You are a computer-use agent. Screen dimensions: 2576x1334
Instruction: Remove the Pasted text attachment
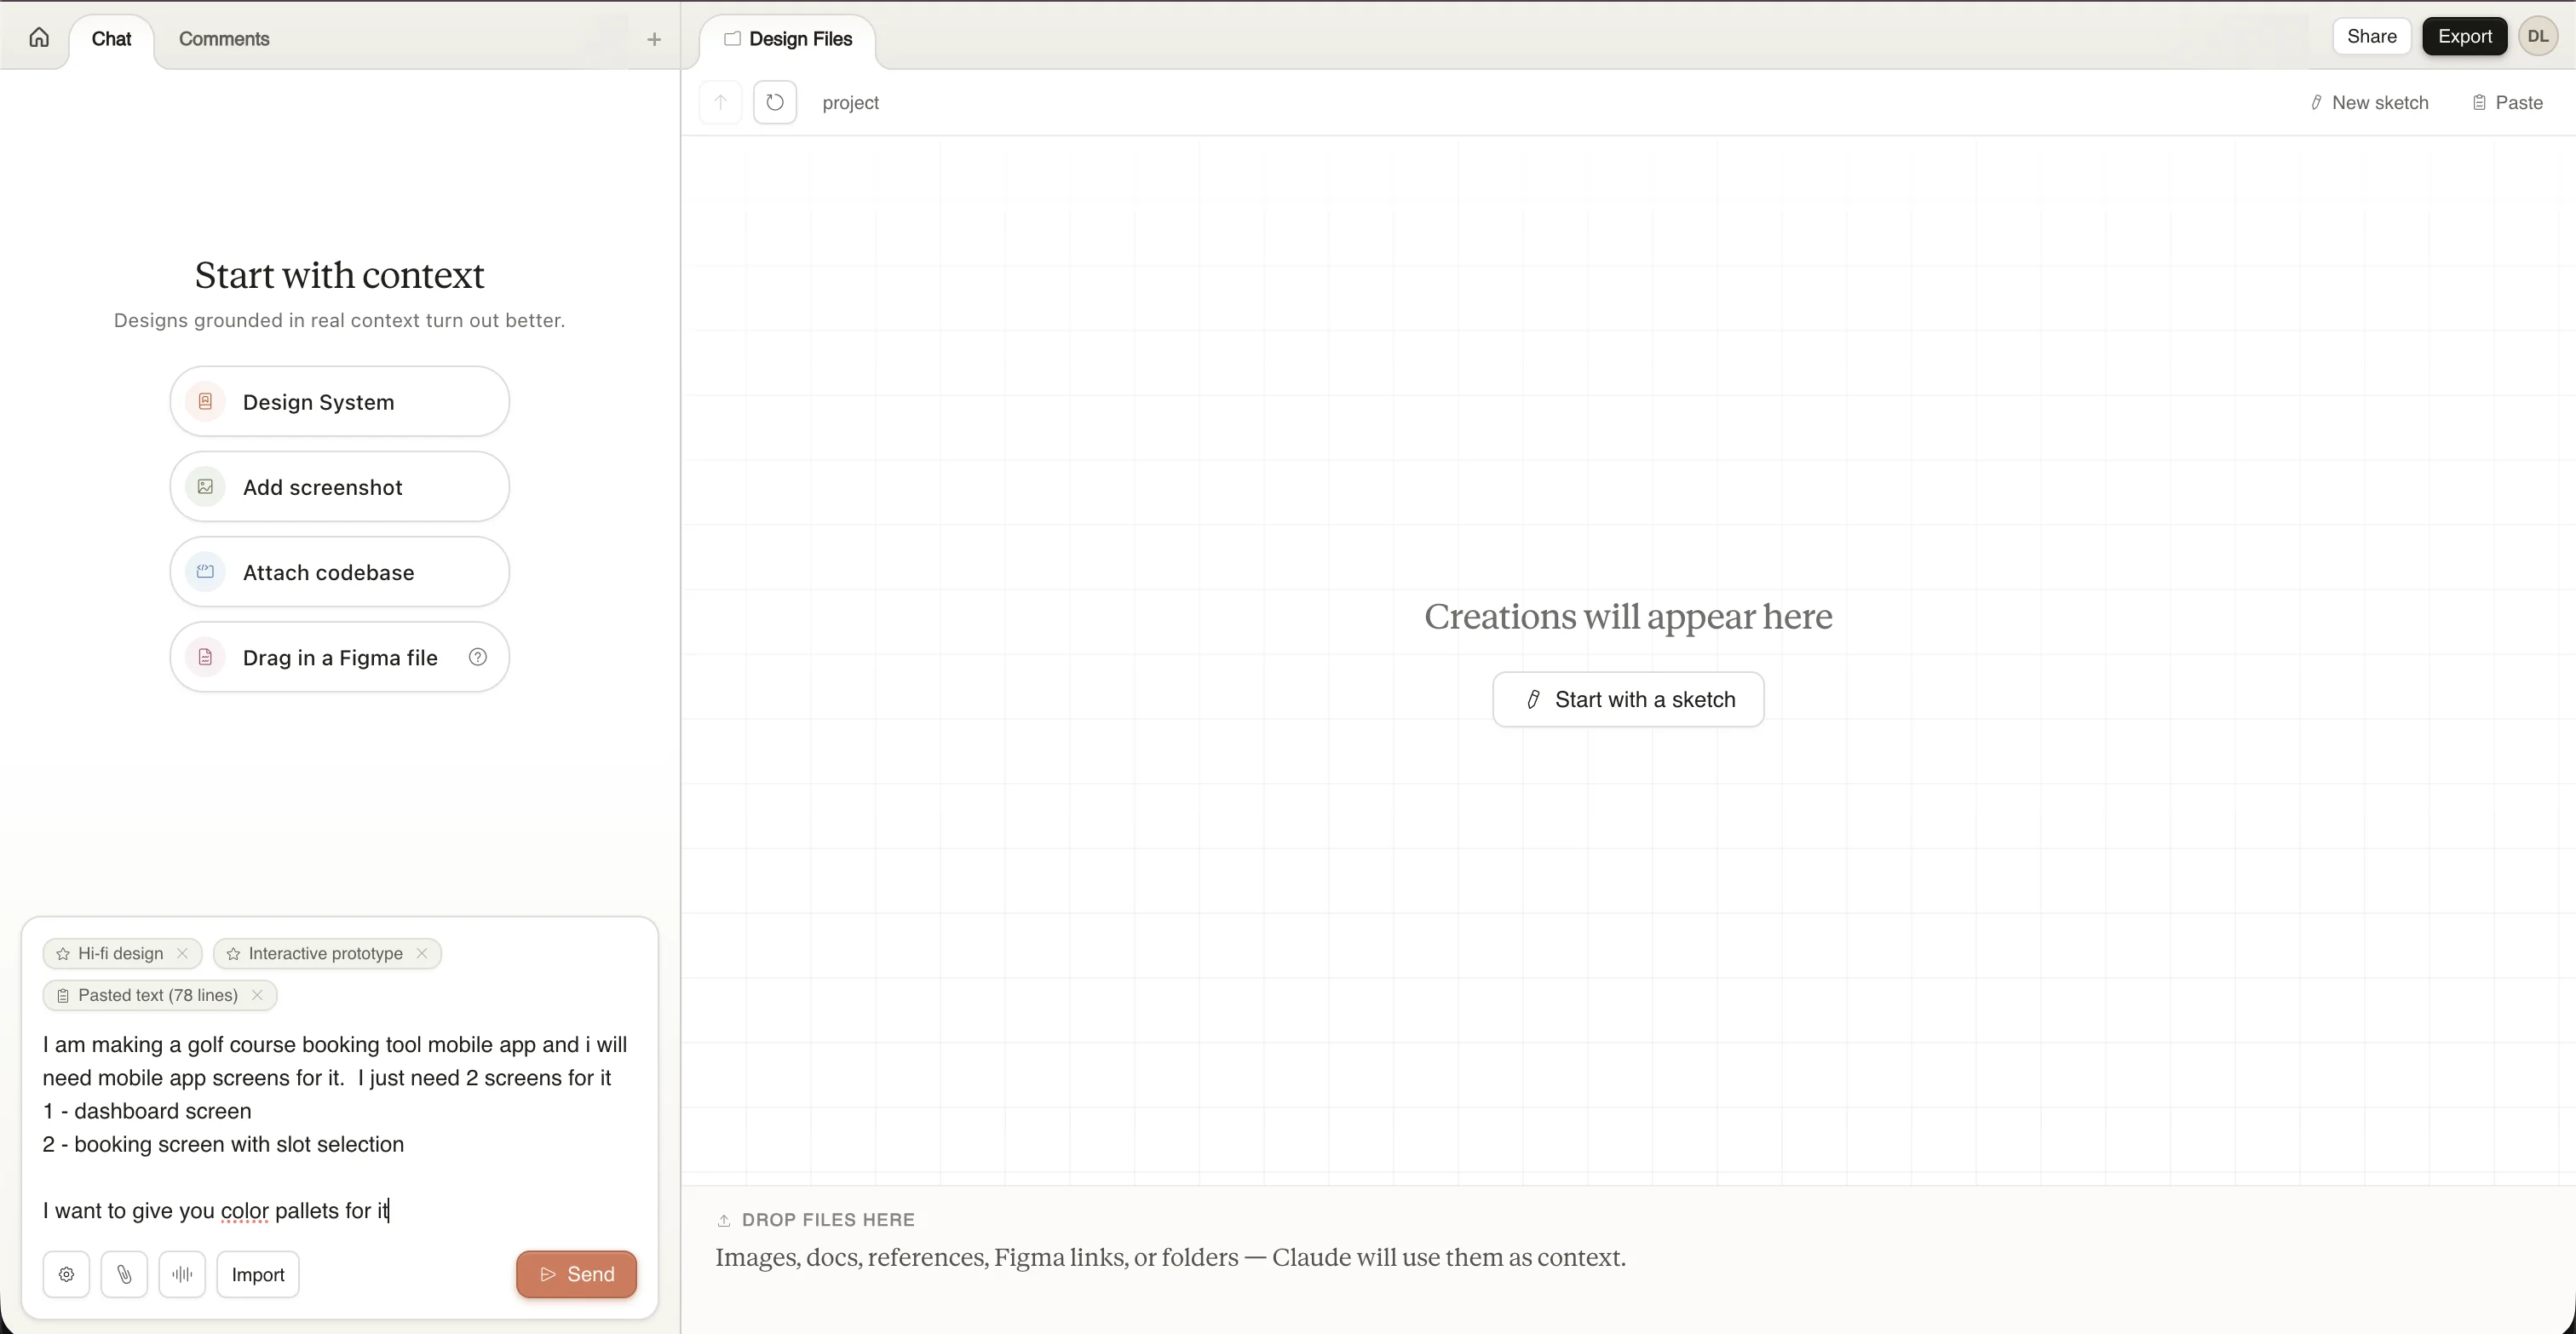tap(257, 995)
